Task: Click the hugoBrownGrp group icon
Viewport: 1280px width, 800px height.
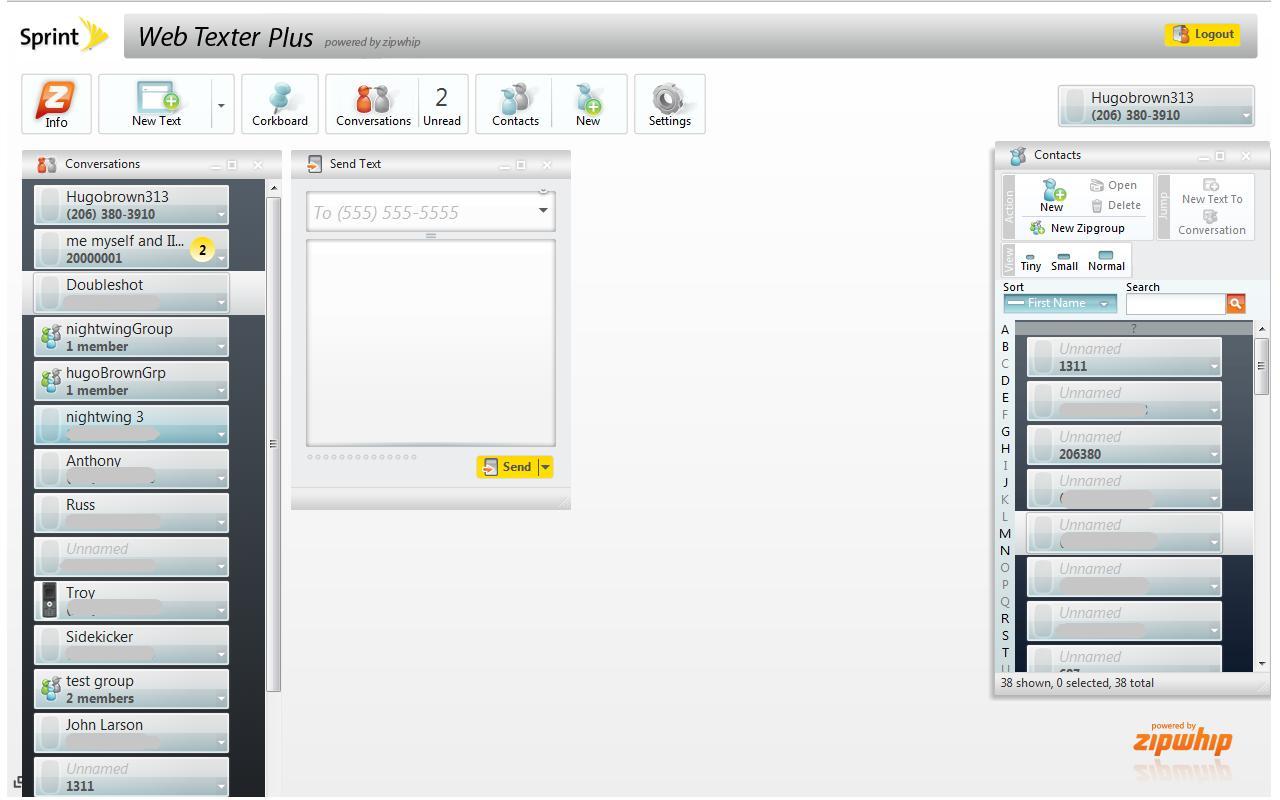Action: (x=50, y=381)
